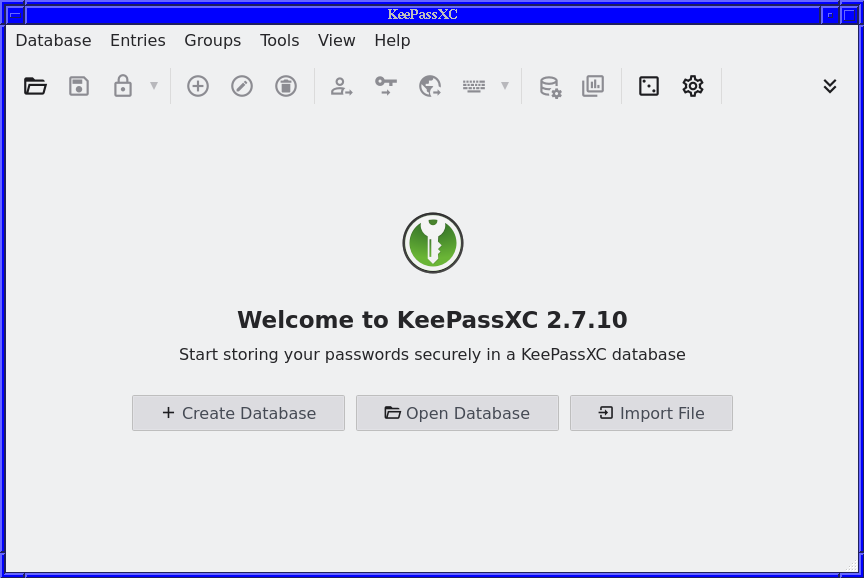The image size is (864, 578).
Task: Click the Add New Entry plus icon
Action: pos(198,86)
